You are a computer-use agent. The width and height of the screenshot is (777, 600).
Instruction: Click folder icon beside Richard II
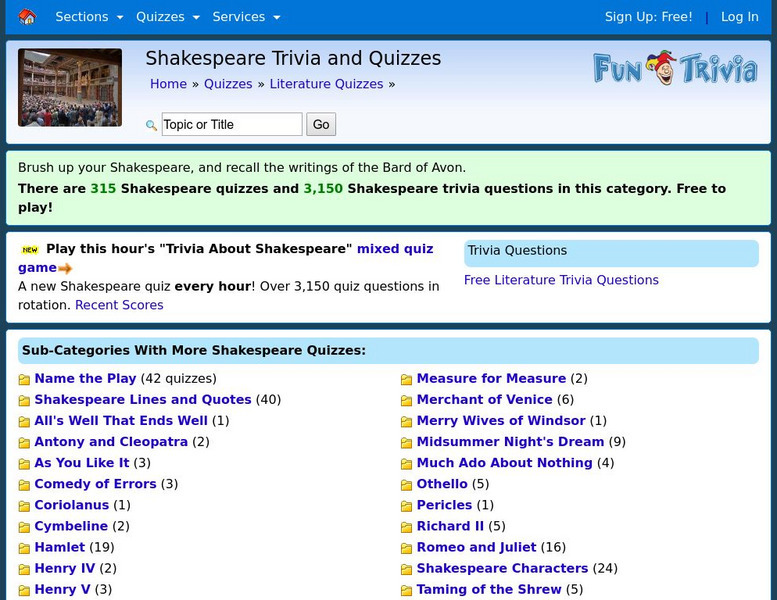(406, 527)
